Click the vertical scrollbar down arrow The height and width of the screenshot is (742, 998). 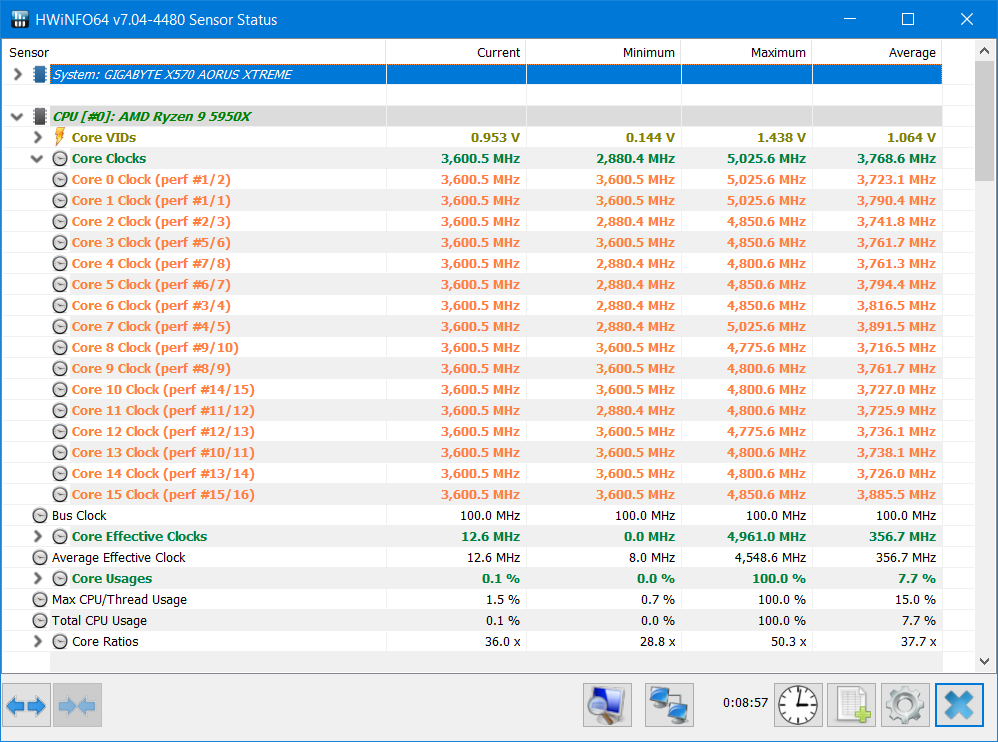tap(984, 661)
